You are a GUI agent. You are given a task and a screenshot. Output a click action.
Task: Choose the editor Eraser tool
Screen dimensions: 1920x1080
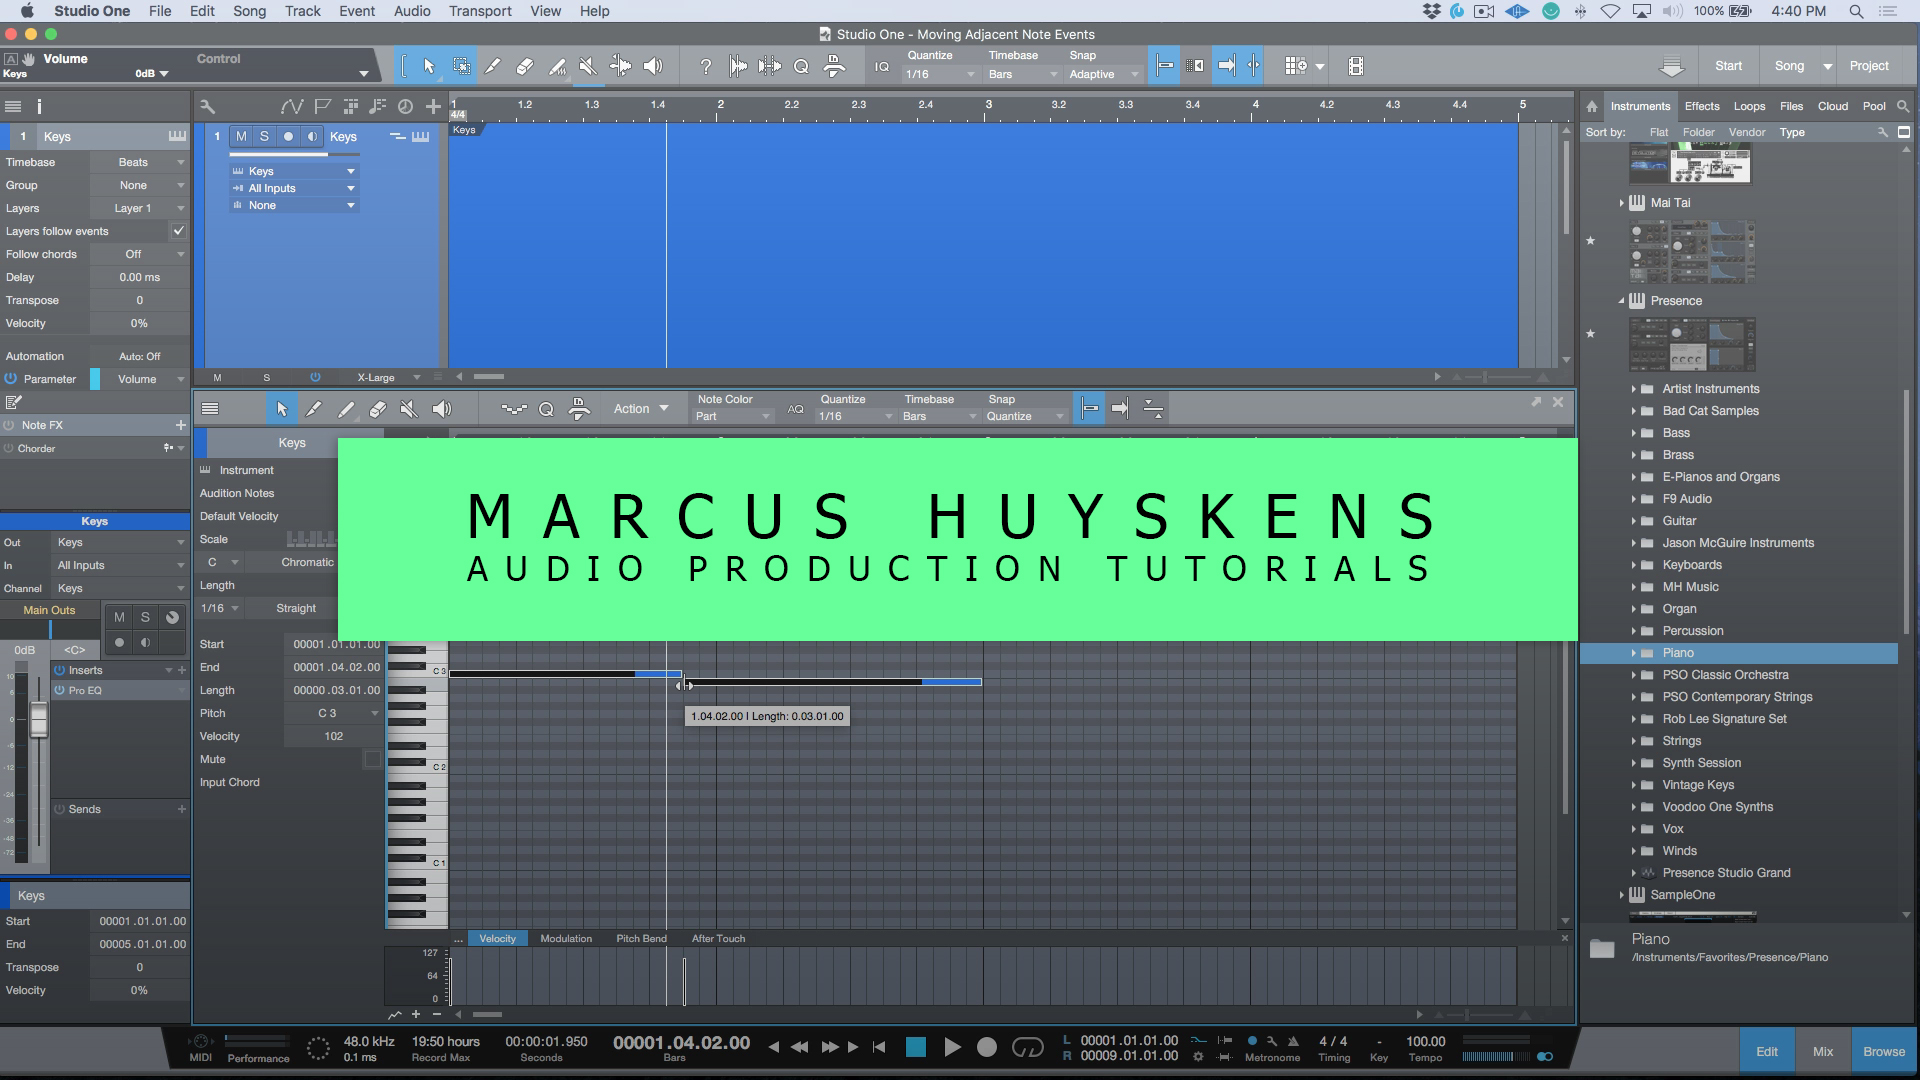(377, 408)
